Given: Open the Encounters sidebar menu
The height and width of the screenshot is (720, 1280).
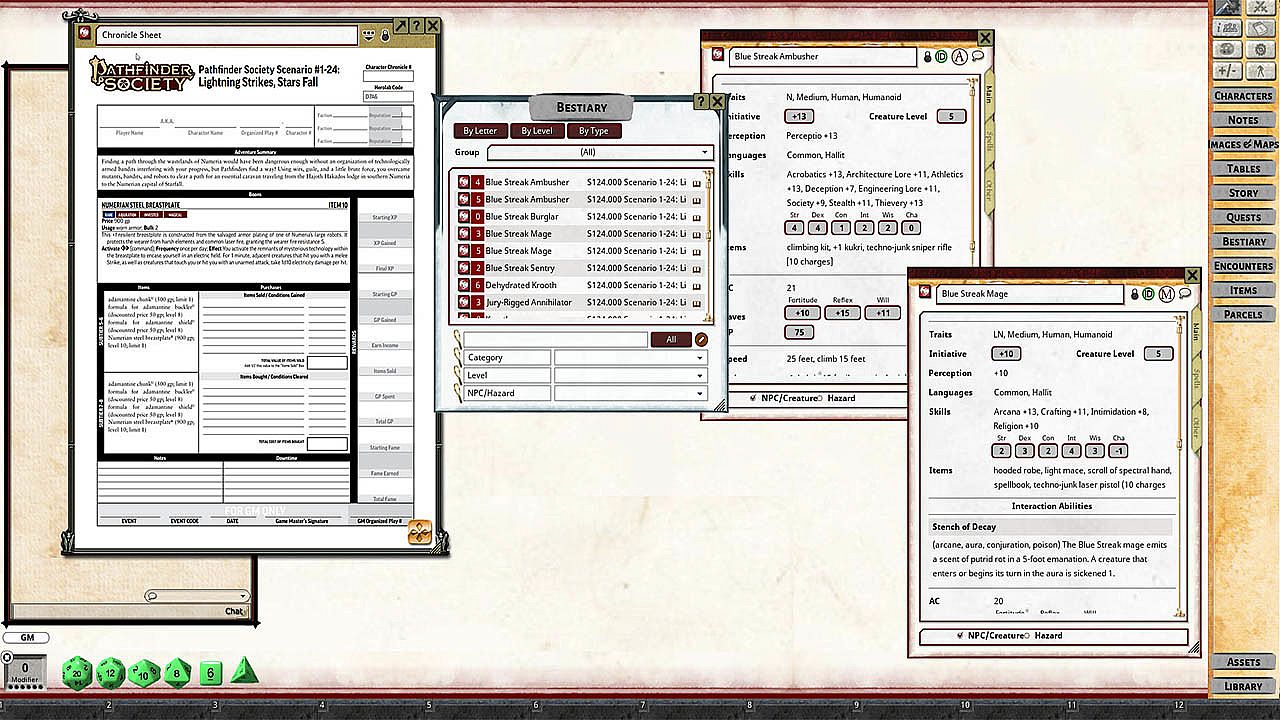Looking at the screenshot, I should (1243, 266).
